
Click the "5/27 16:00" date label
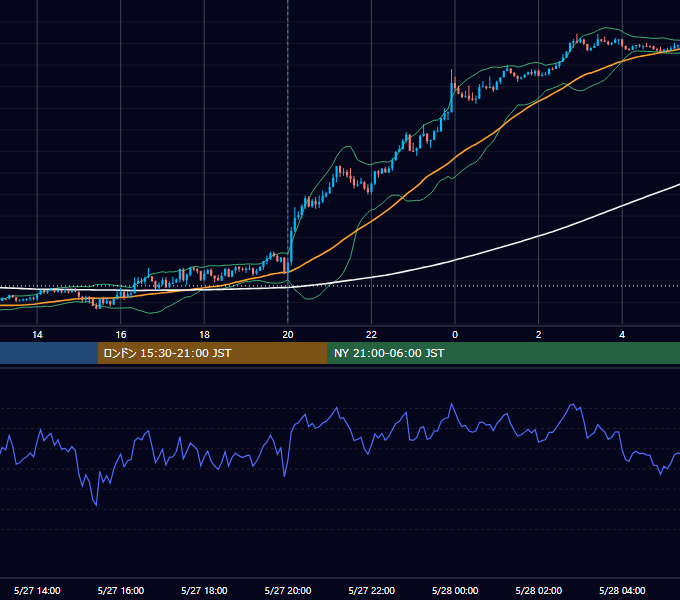(x=121, y=590)
